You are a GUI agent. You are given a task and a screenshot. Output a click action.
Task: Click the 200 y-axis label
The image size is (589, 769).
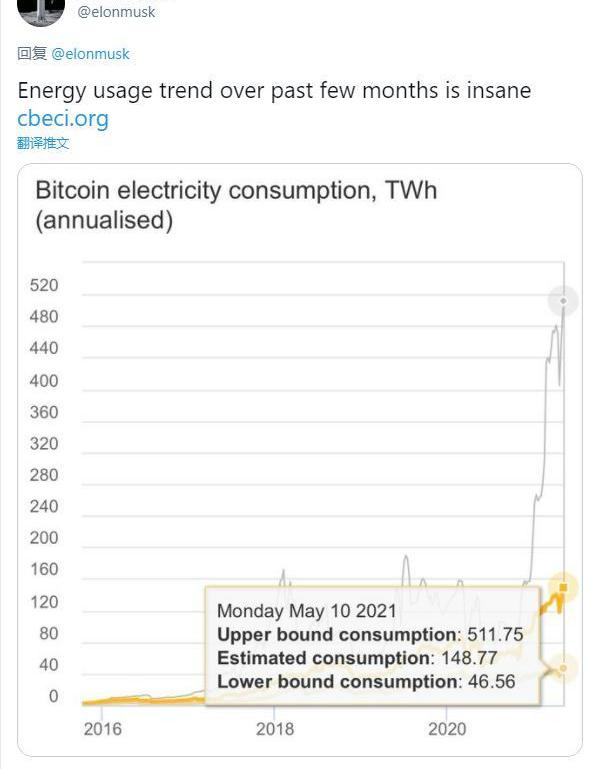tap(44, 538)
